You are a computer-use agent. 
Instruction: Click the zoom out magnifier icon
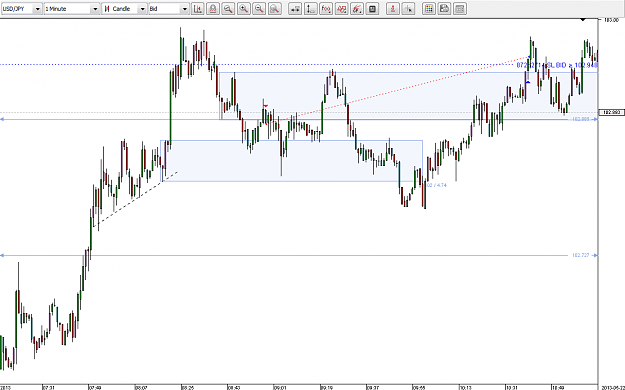pyautogui.click(x=259, y=9)
